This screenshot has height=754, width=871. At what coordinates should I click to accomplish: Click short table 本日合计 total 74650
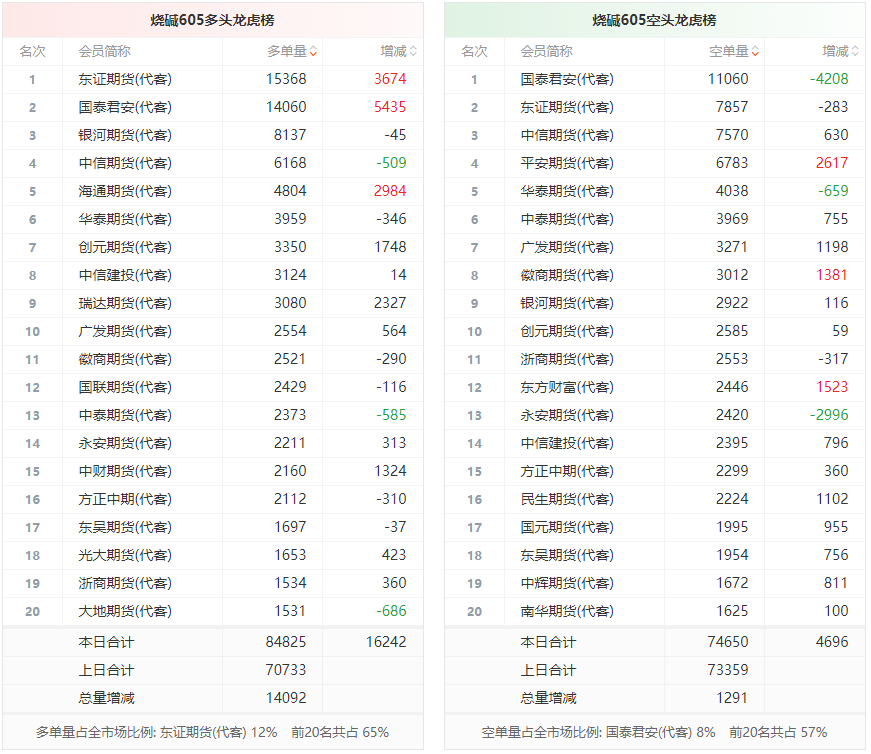pyautogui.click(x=728, y=642)
